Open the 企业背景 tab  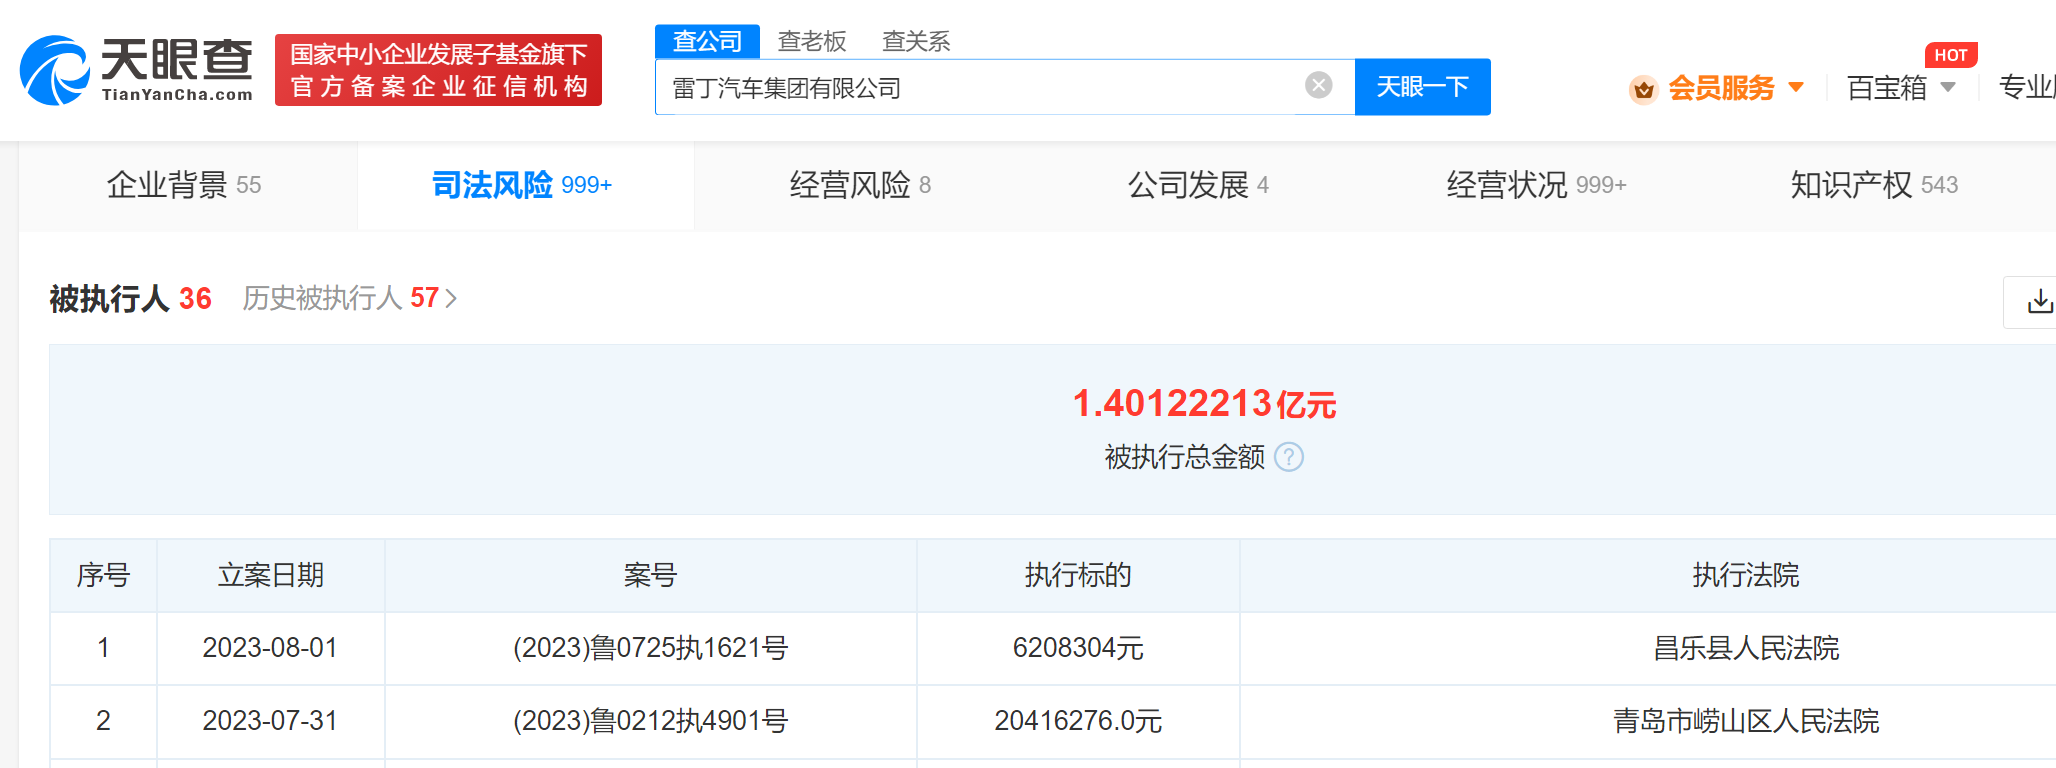coord(184,185)
